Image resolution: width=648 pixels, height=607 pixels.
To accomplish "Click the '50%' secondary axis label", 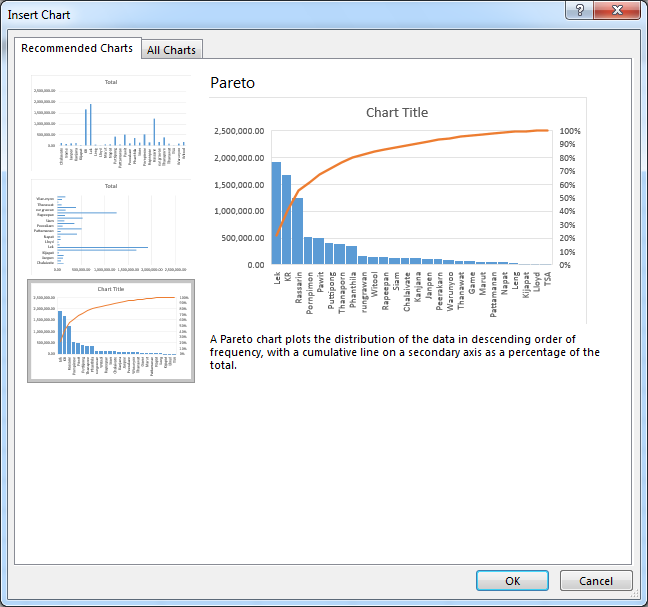I will (567, 198).
